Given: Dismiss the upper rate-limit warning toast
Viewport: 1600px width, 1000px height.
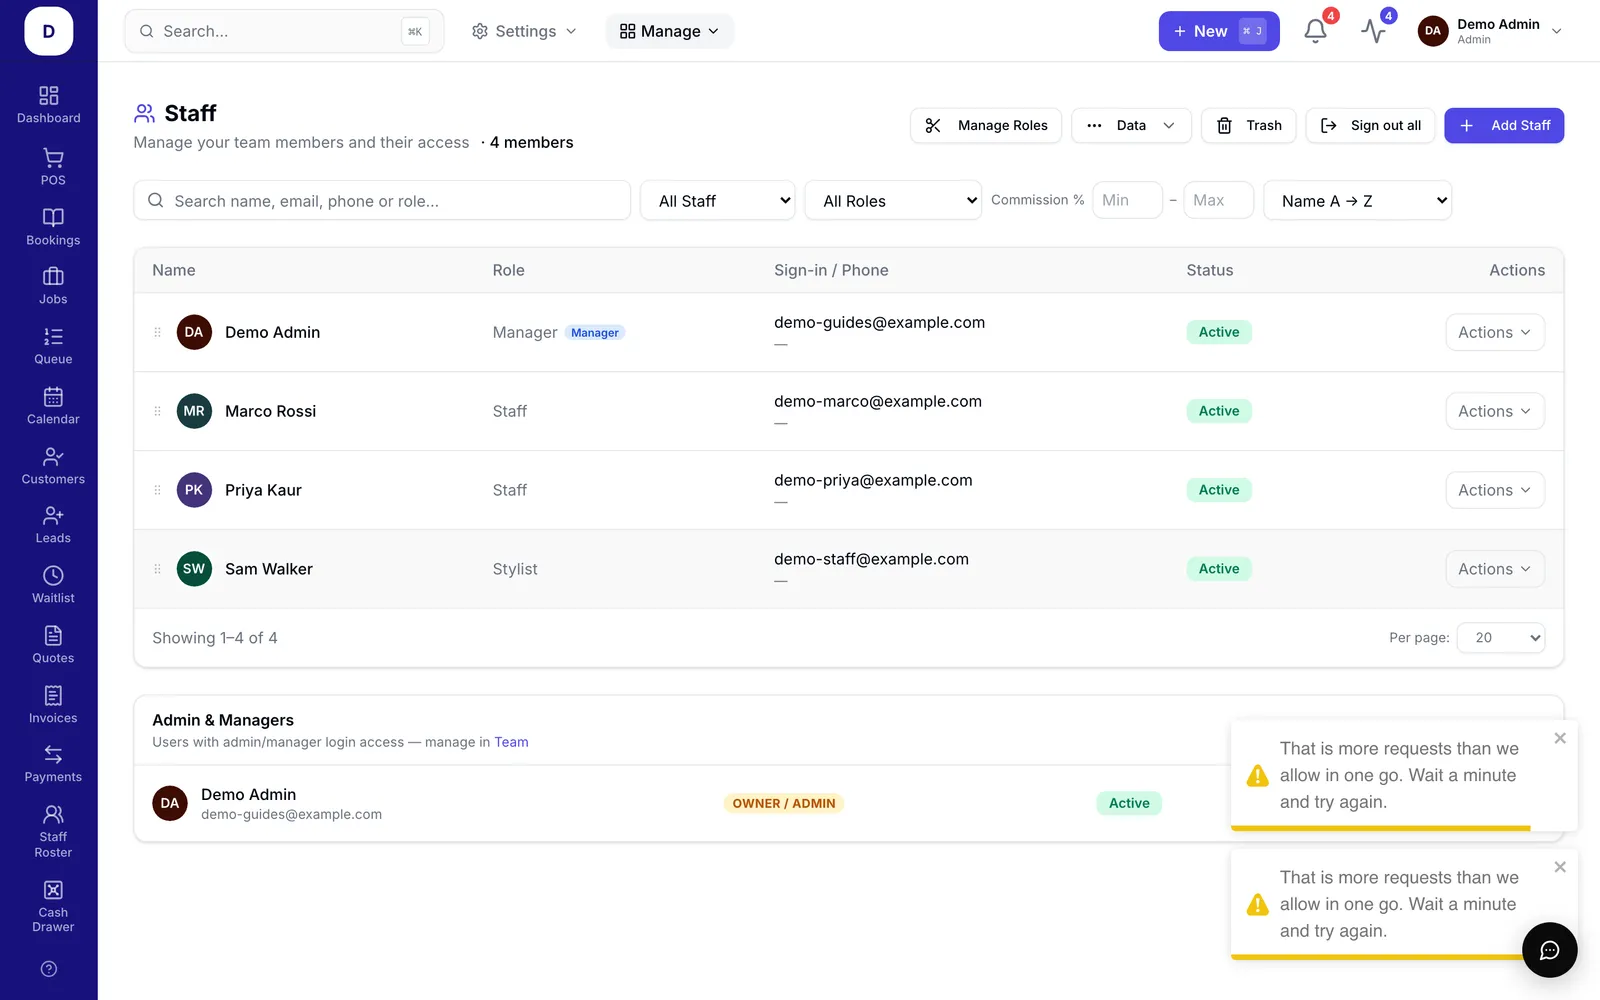Looking at the screenshot, I should click(1560, 738).
